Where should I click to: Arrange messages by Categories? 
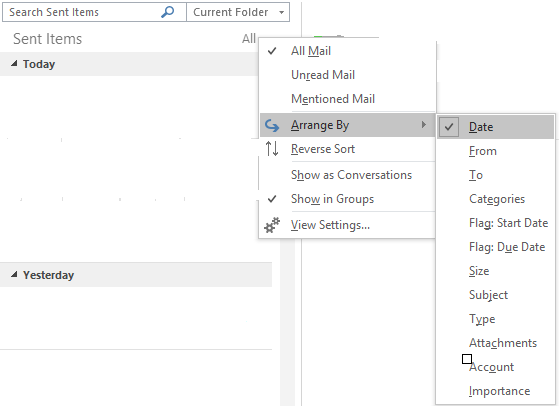pos(496,199)
